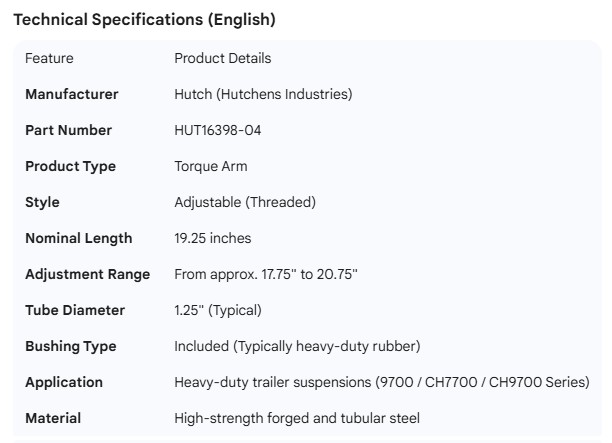Click the Product Details column header
Viewport: 612px width, 443px height.
tap(222, 58)
